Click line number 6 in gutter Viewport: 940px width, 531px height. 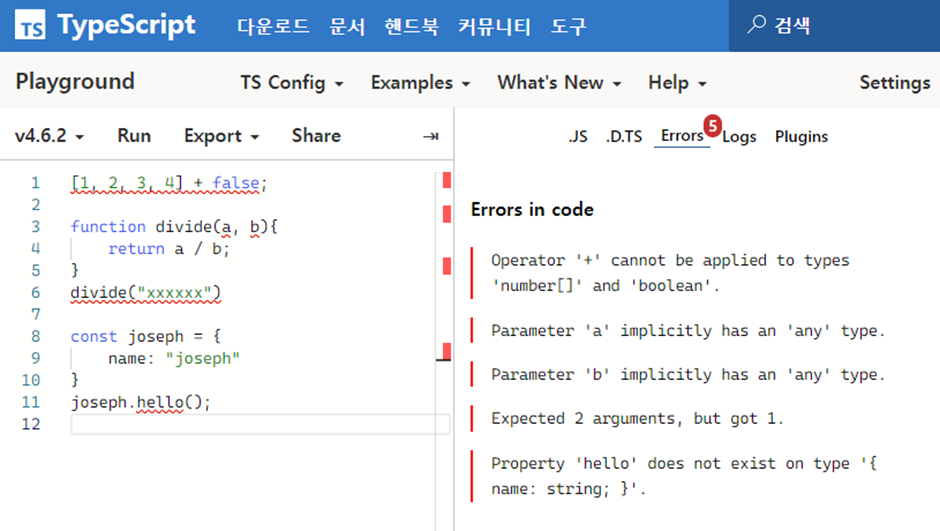[35, 292]
